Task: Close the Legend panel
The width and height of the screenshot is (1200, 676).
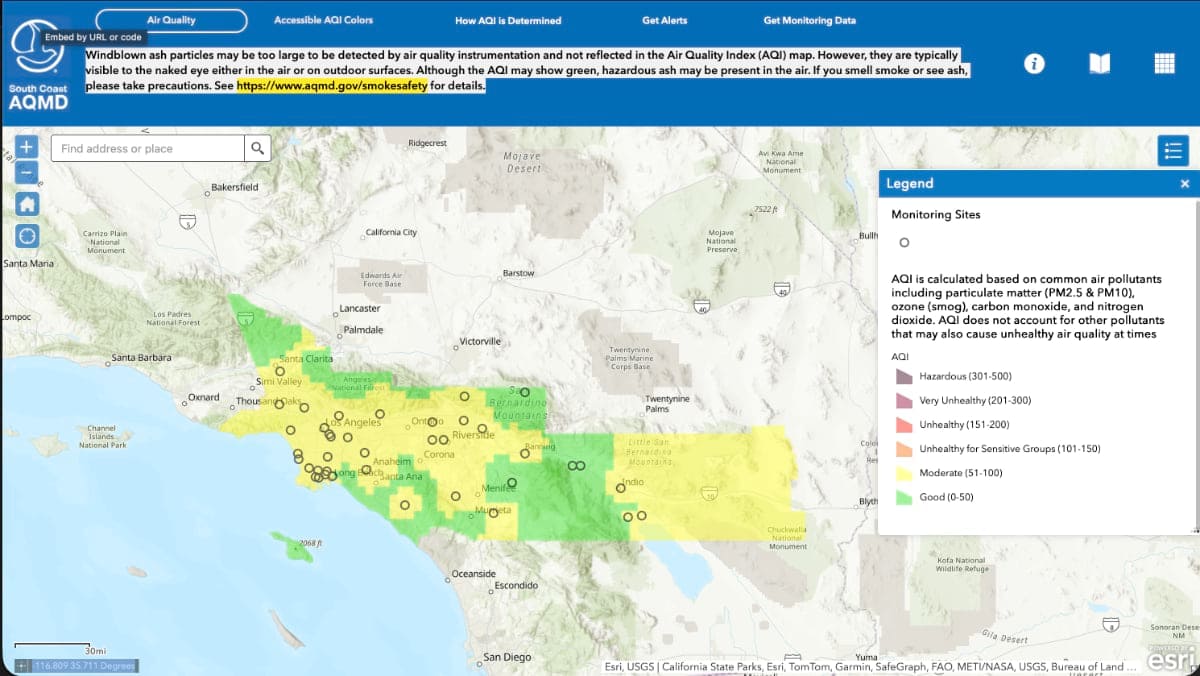Action: pyautogui.click(x=1185, y=184)
